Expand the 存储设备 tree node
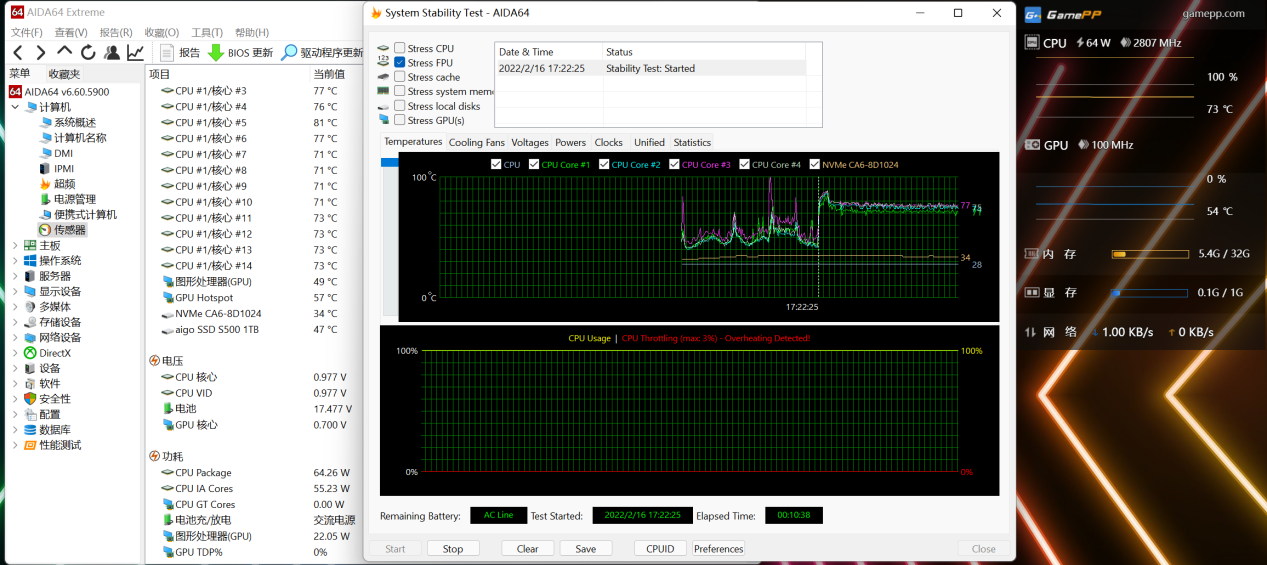Viewport: 1267px width, 565px height. 15,322
